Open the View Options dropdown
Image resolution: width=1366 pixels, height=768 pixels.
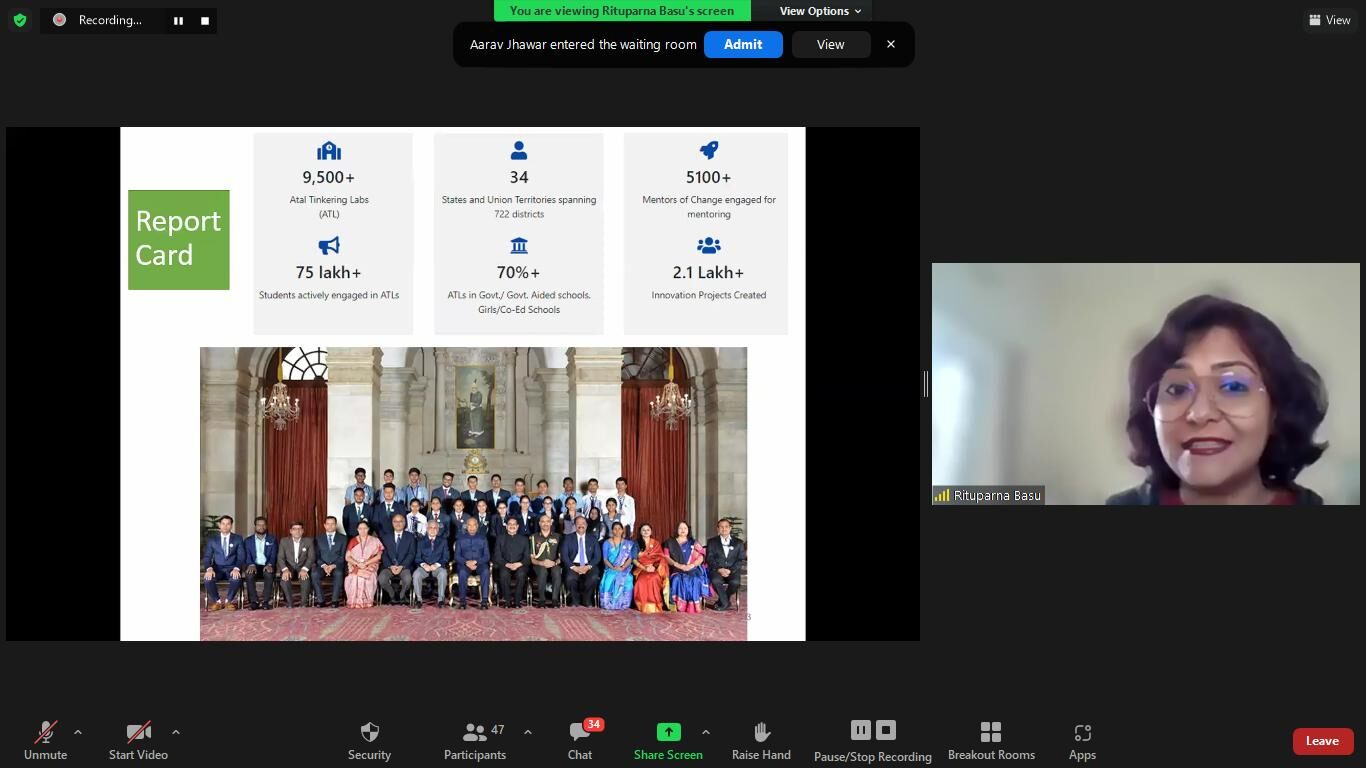820,11
